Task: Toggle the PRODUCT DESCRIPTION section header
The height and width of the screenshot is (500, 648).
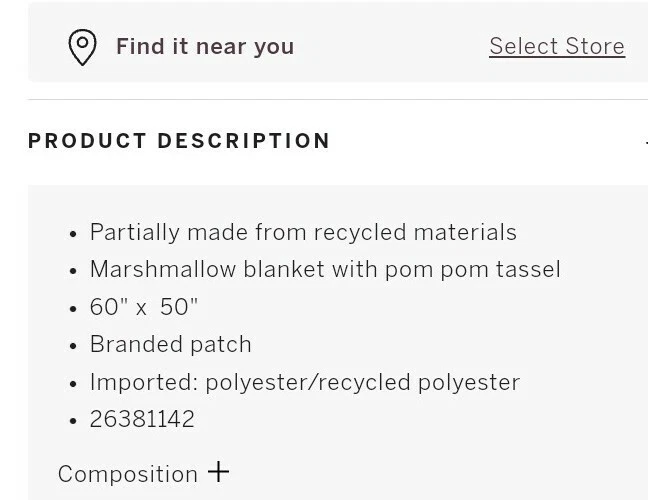Action: 180,141
